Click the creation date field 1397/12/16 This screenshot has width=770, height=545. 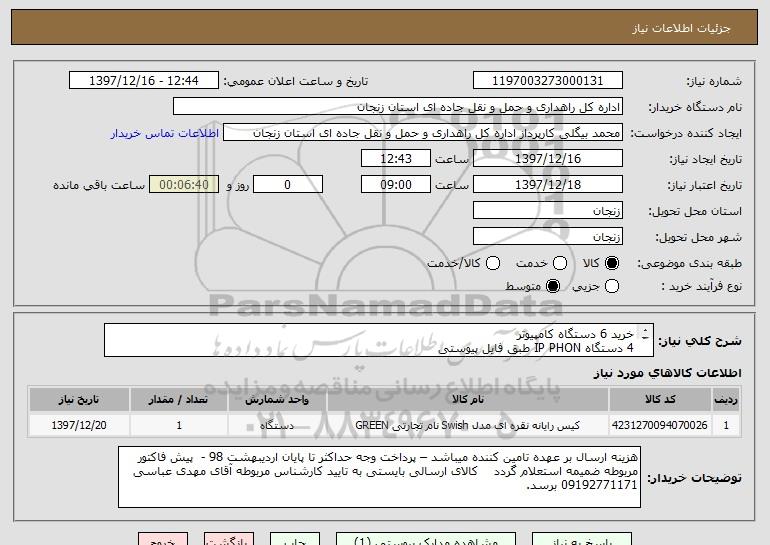548,159
